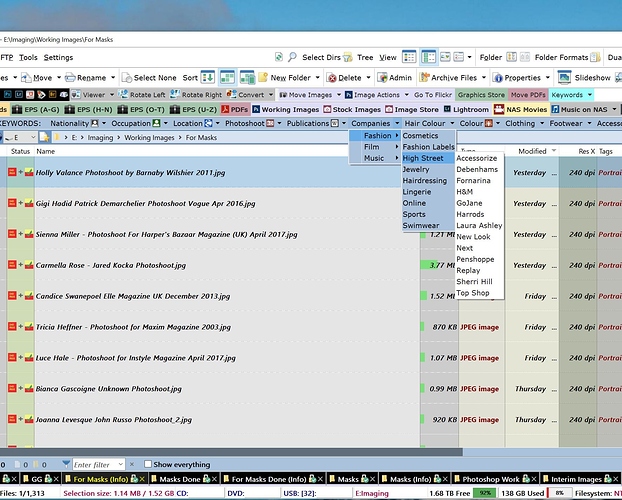Screen dimensions: 622x500
Task: Open Music on NAS shortcut
Action: tap(580, 109)
